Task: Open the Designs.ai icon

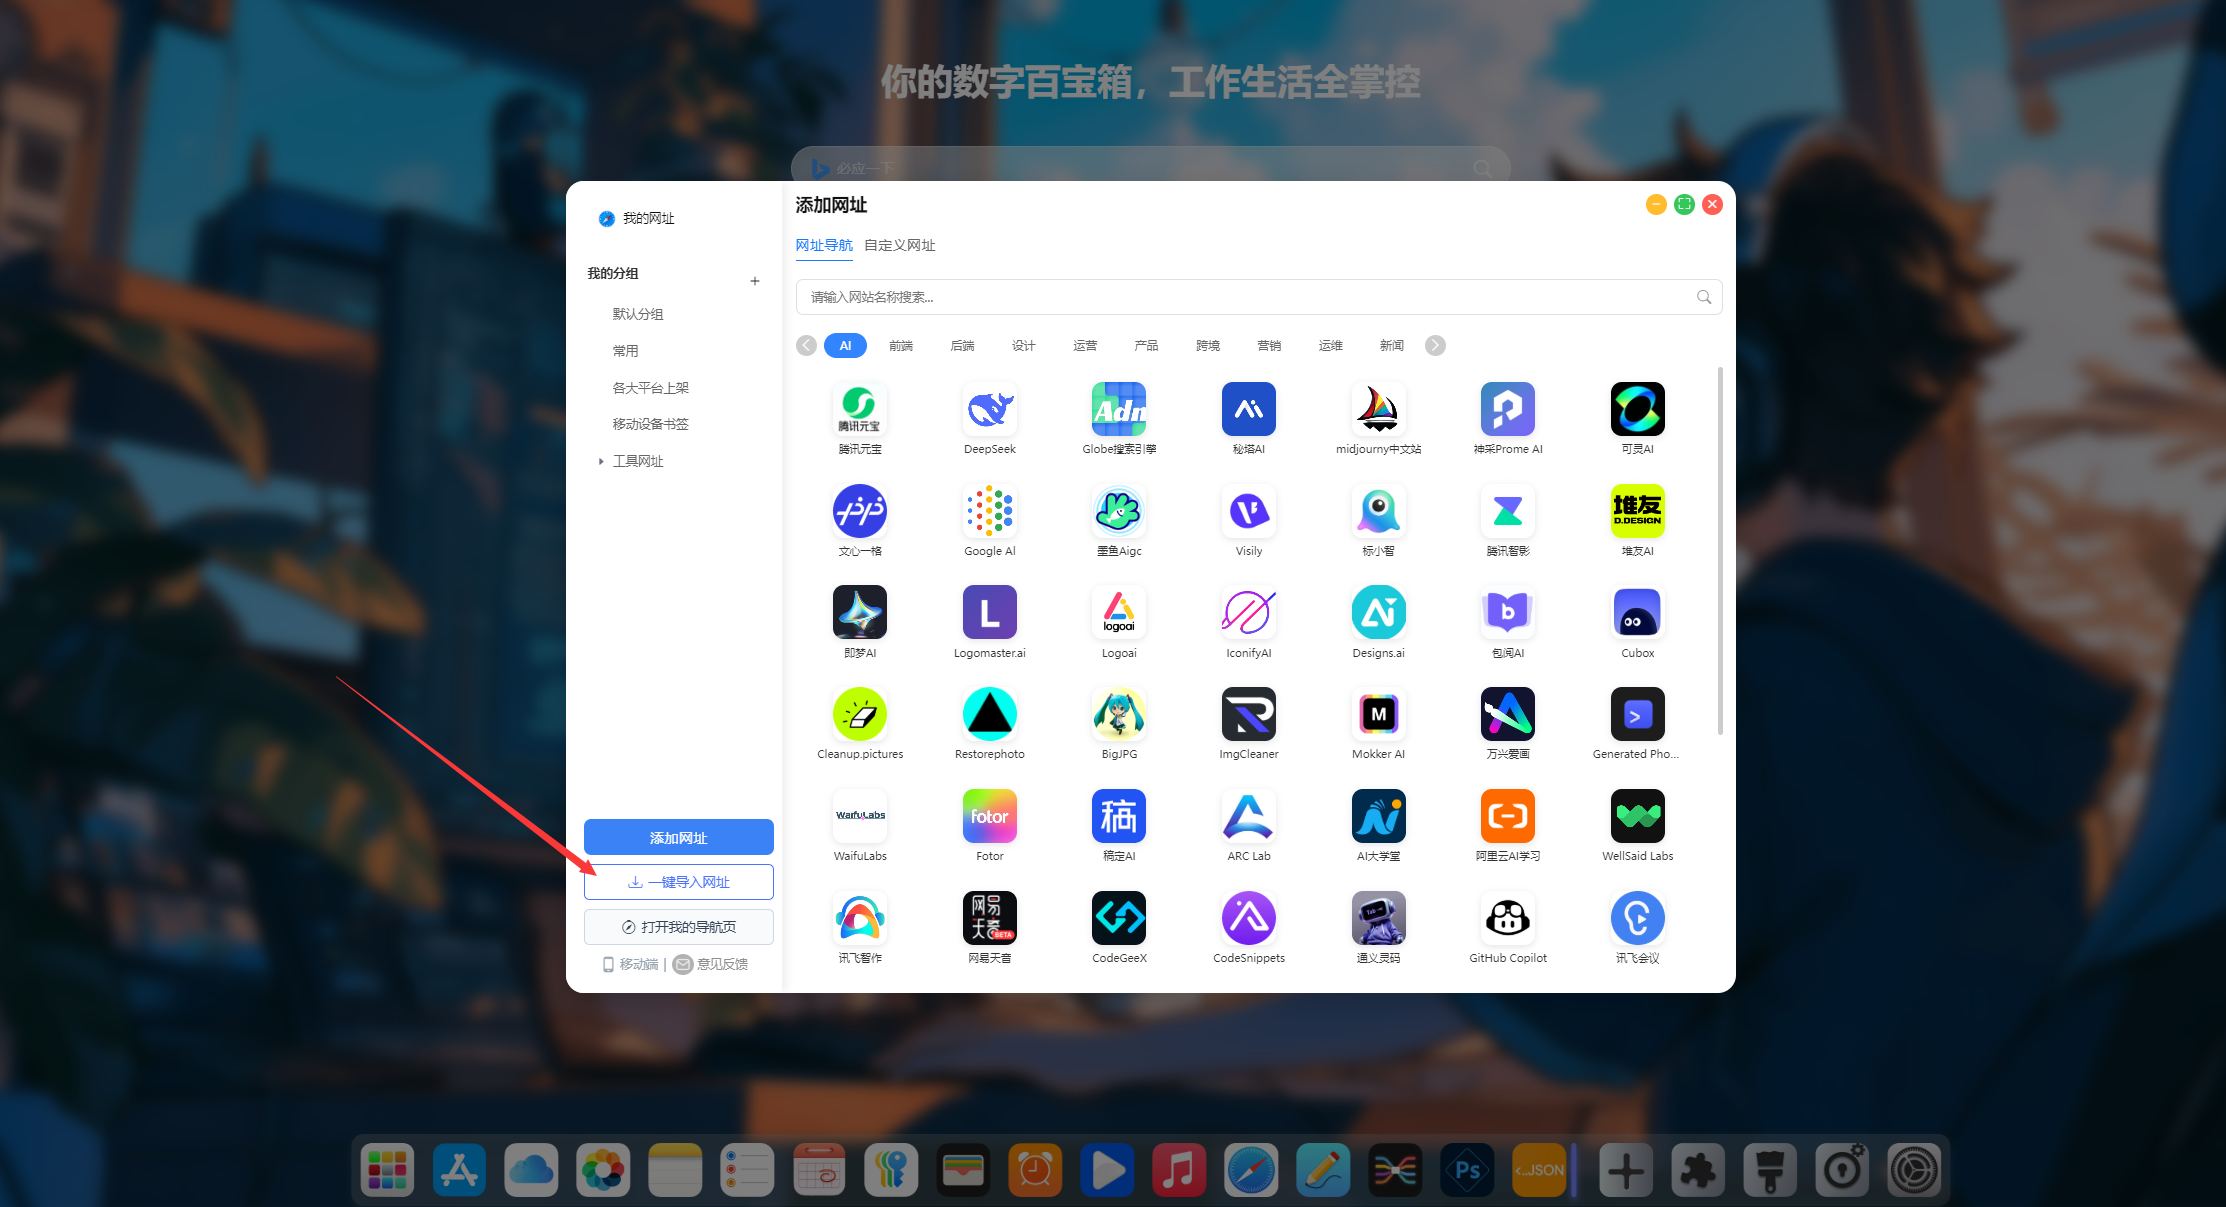Action: coord(1378,612)
